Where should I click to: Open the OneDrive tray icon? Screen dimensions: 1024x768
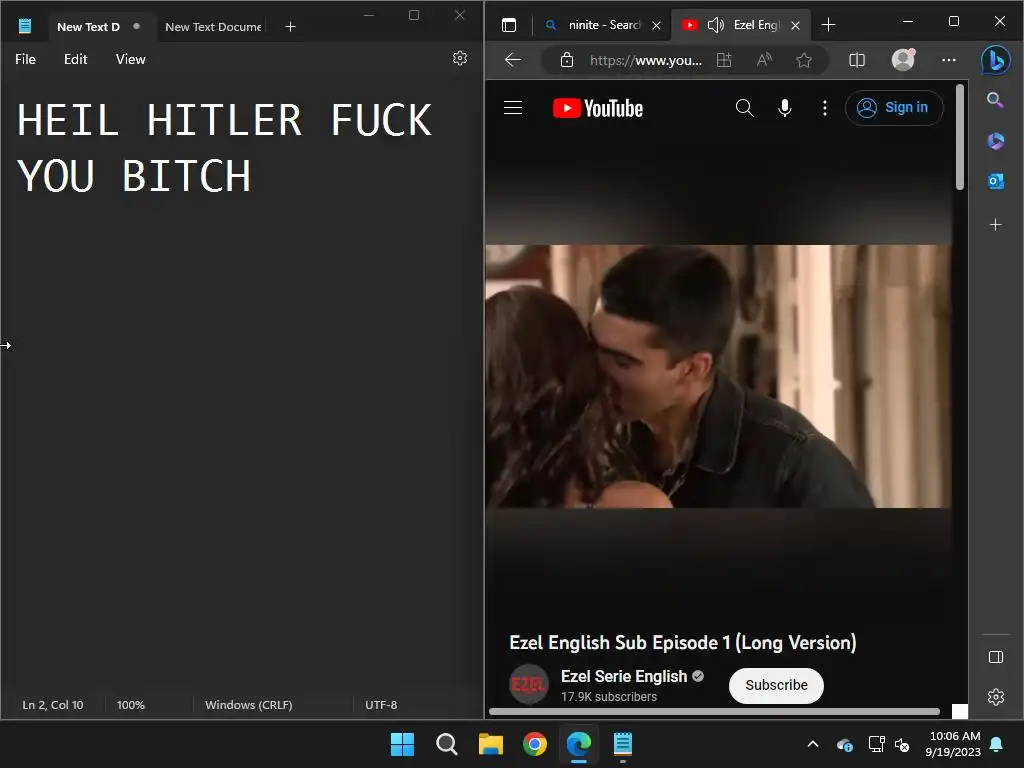click(x=844, y=744)
